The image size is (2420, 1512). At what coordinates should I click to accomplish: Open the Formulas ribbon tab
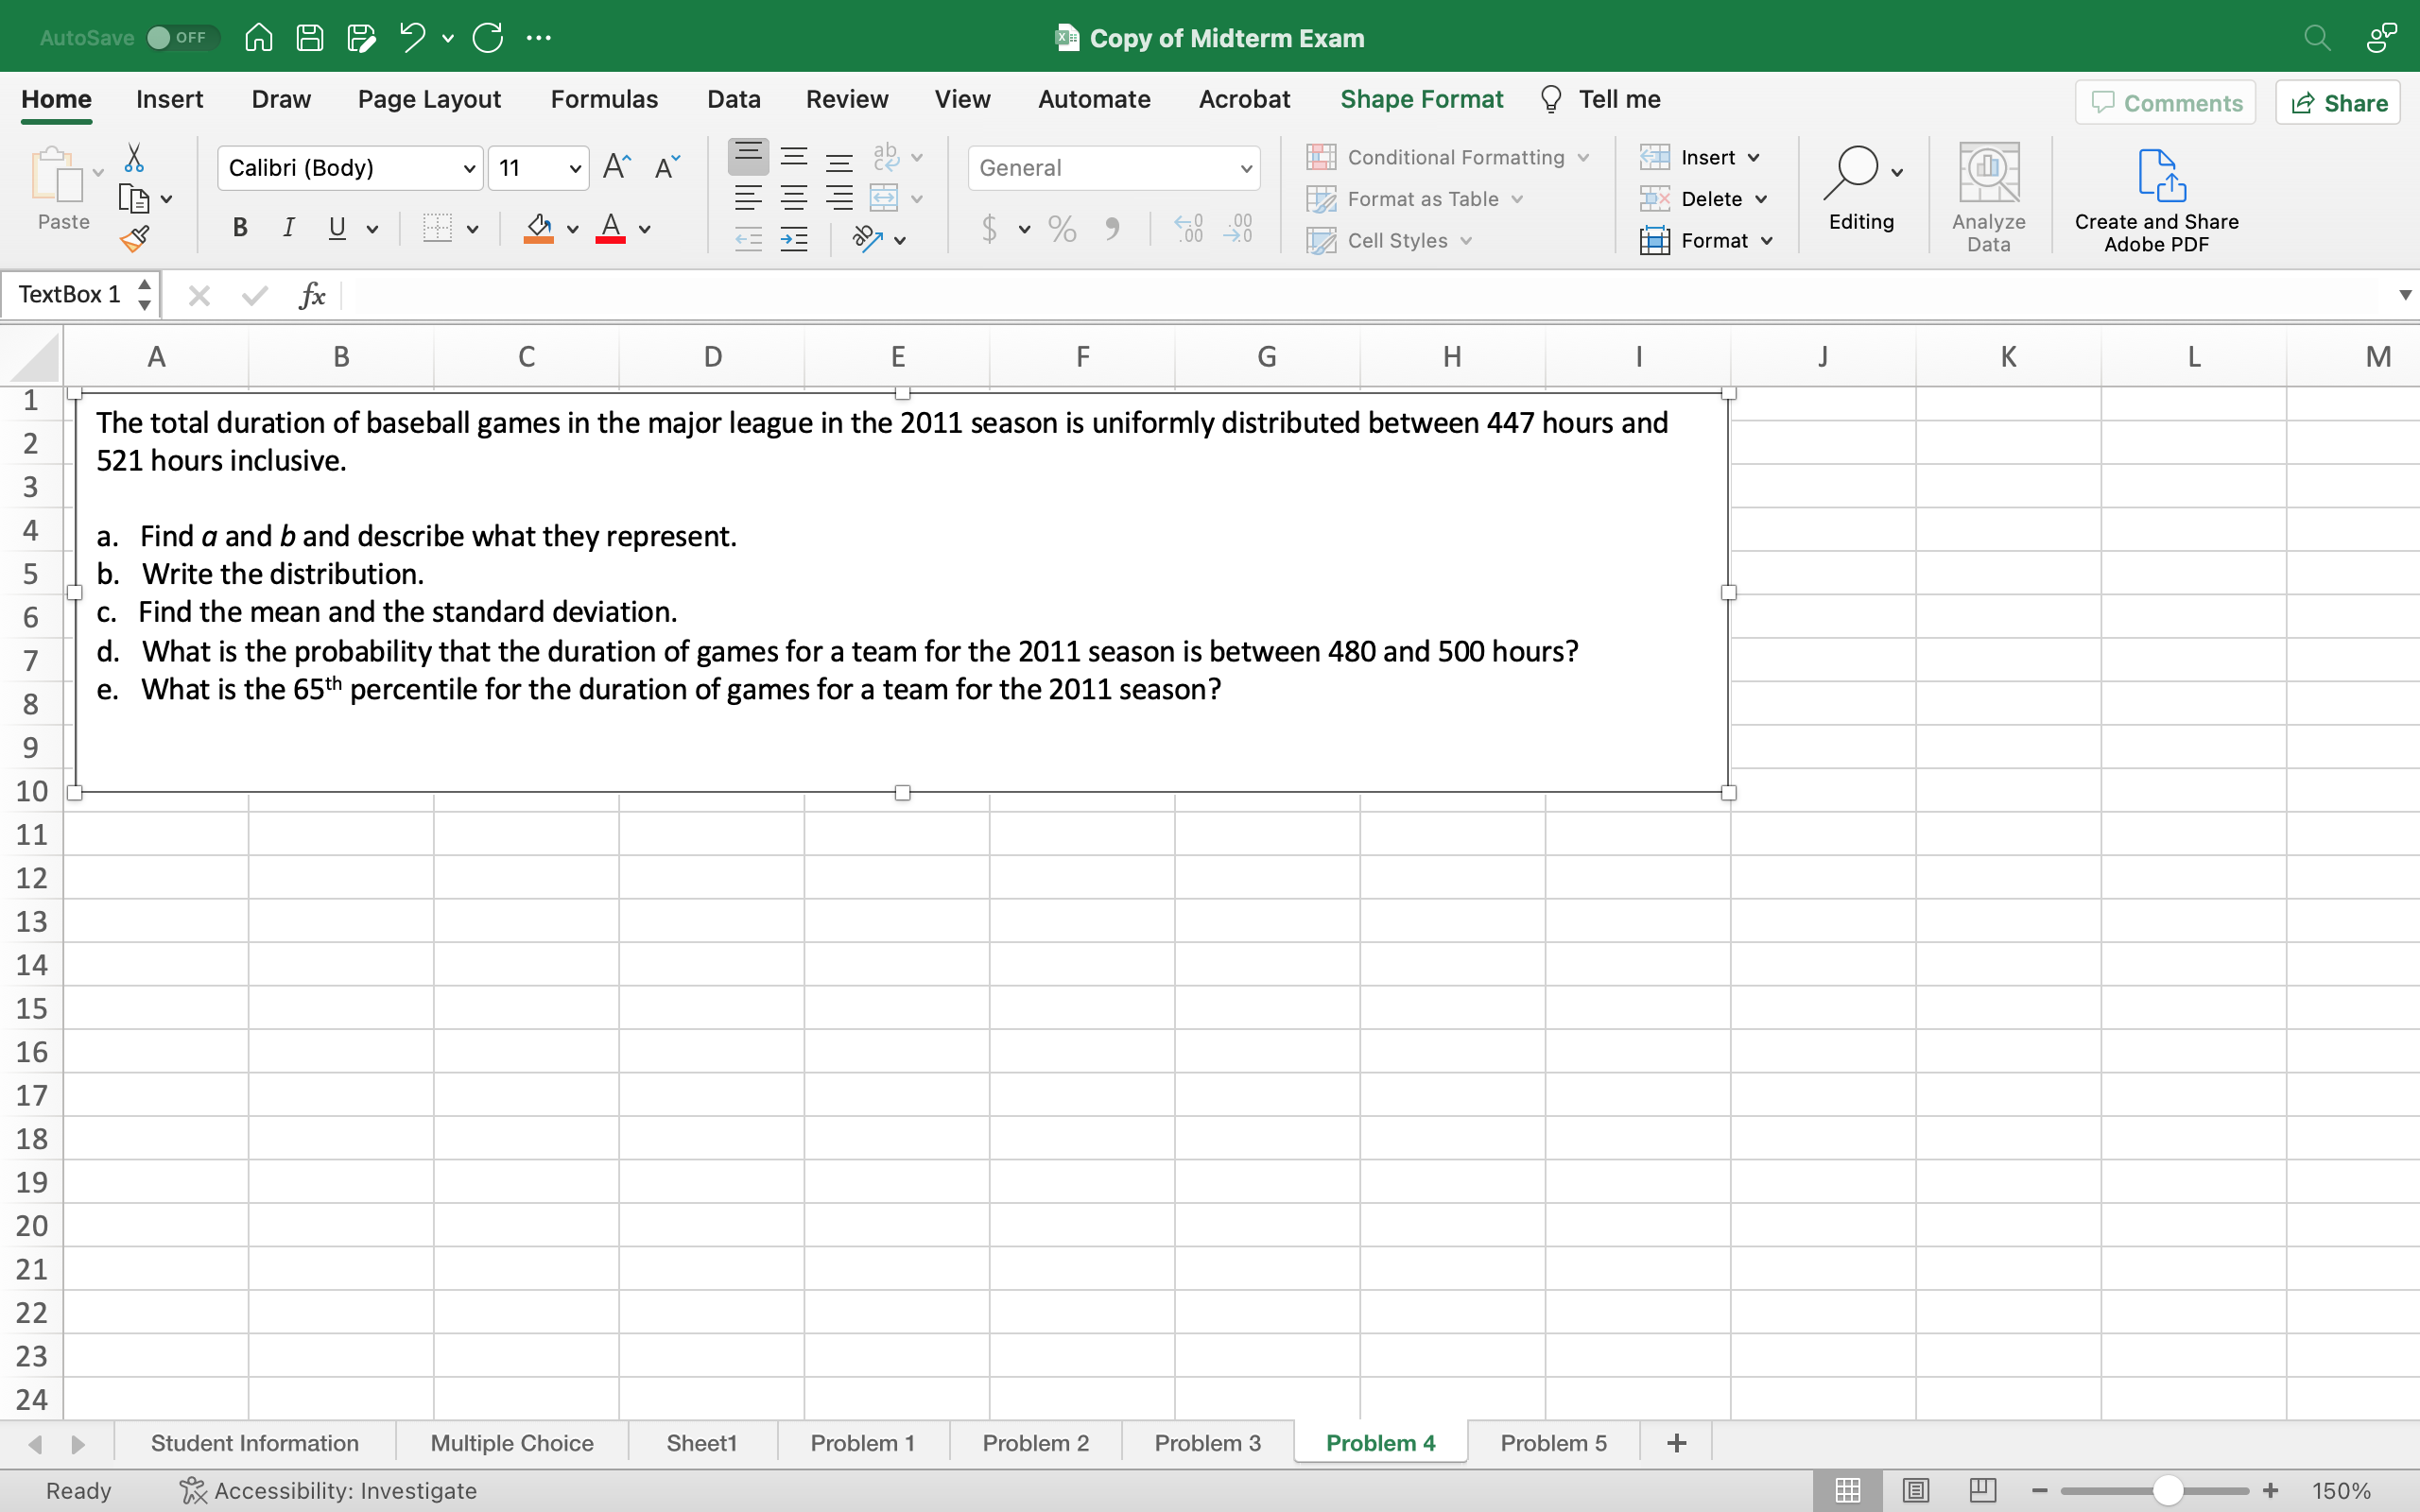(x=604, y=99)
